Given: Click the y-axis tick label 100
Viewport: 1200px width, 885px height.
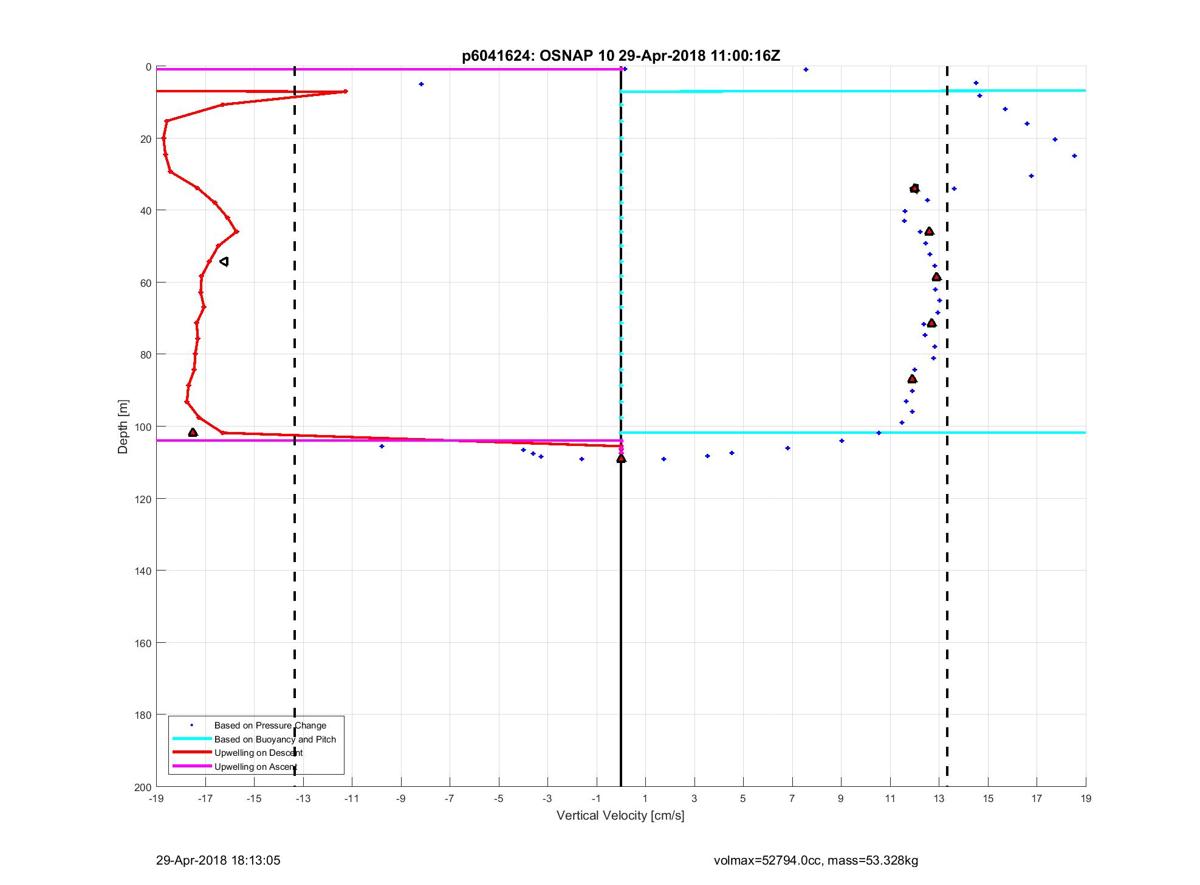Looking at the screenshot, I should coord(142,427).
